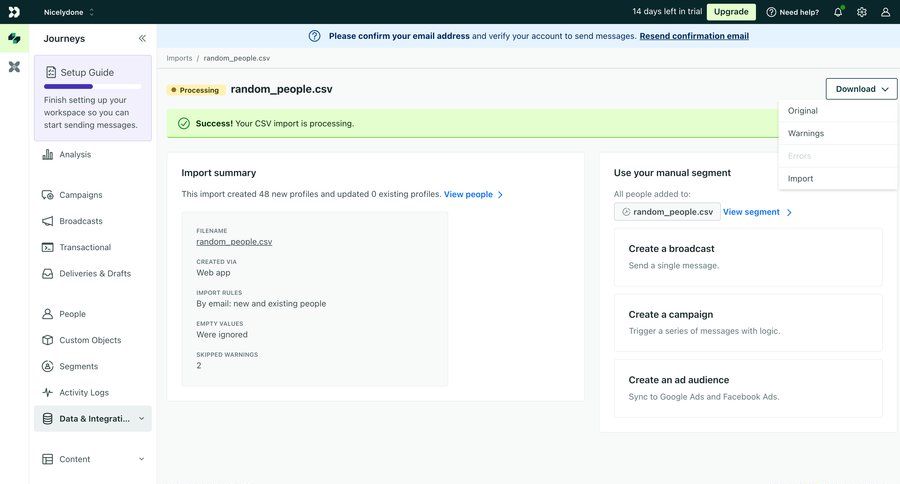Open the Data Pipelines icon in left rail
The height and width of the screenshot is (484, 900).
(x=14, y=67)
